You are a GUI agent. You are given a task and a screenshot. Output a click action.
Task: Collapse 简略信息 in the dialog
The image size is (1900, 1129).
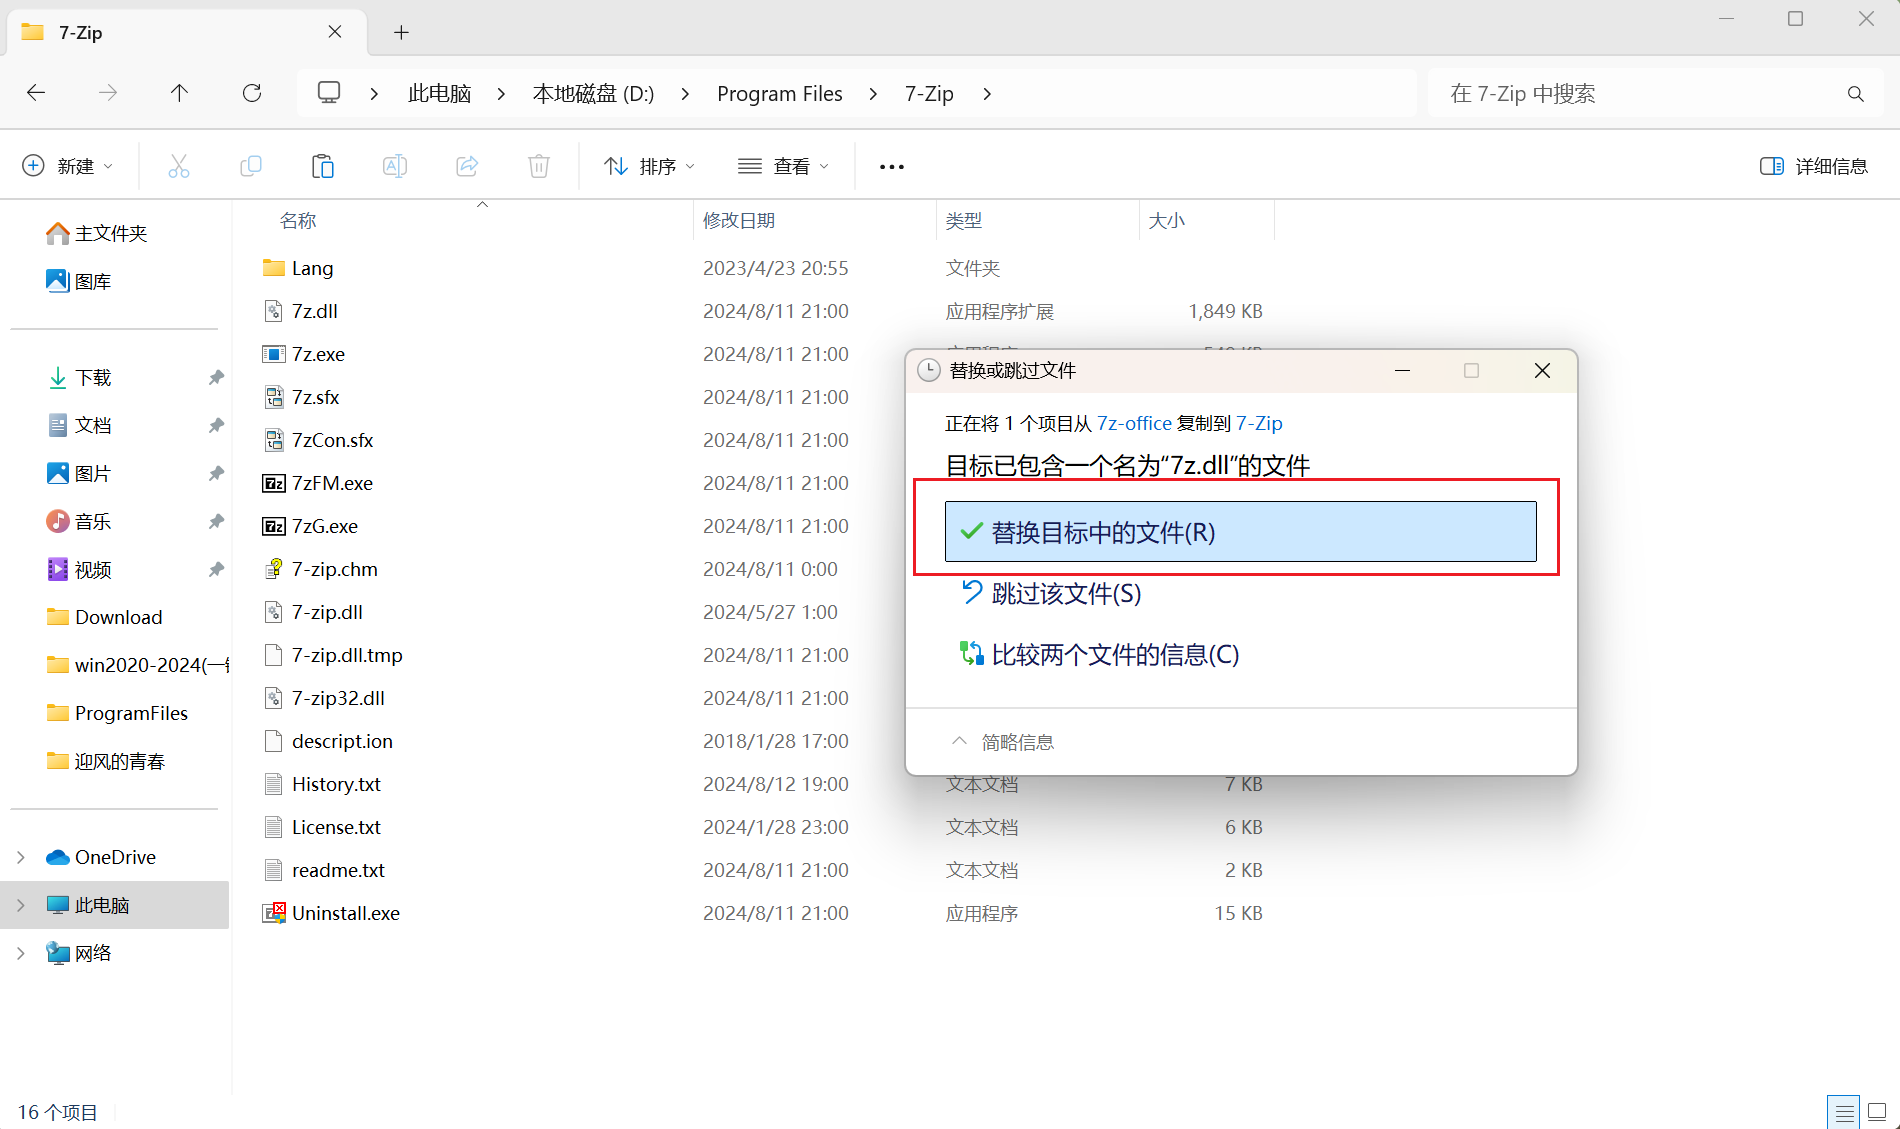(x=1002, y=742)
